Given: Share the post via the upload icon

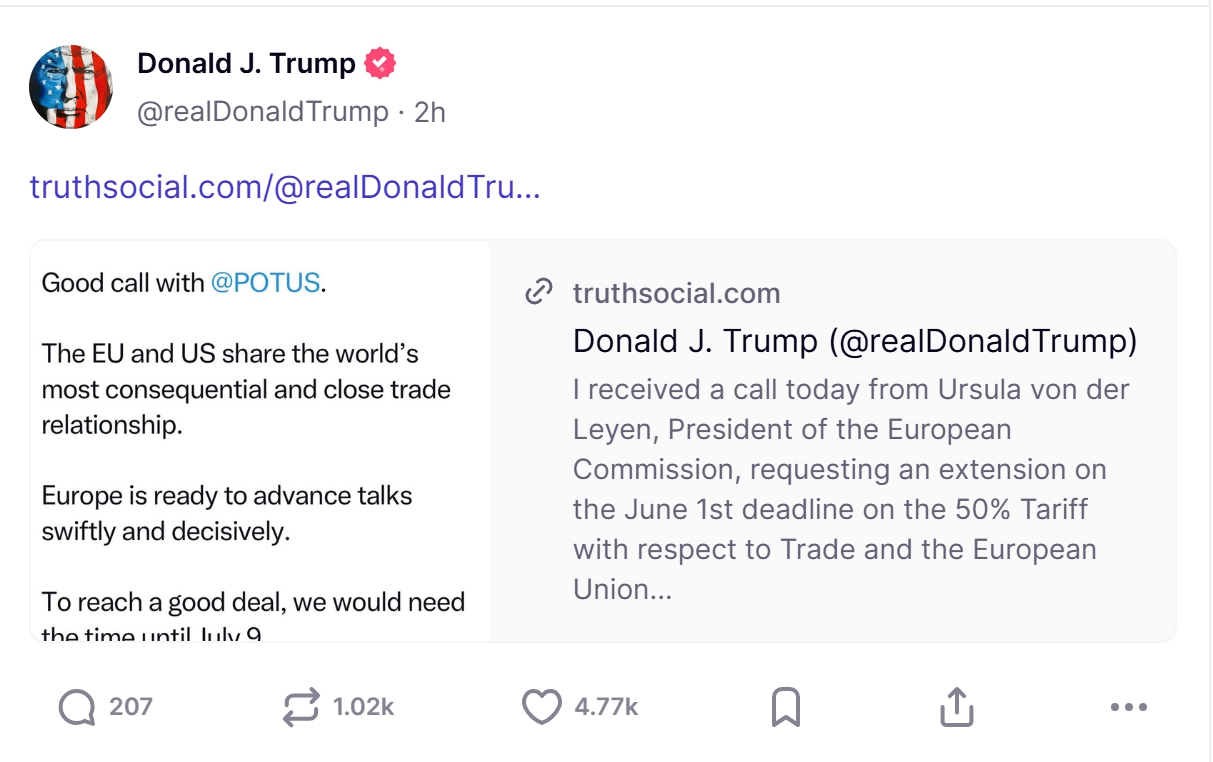Looking at the screenshot, I should click(957, 708).
